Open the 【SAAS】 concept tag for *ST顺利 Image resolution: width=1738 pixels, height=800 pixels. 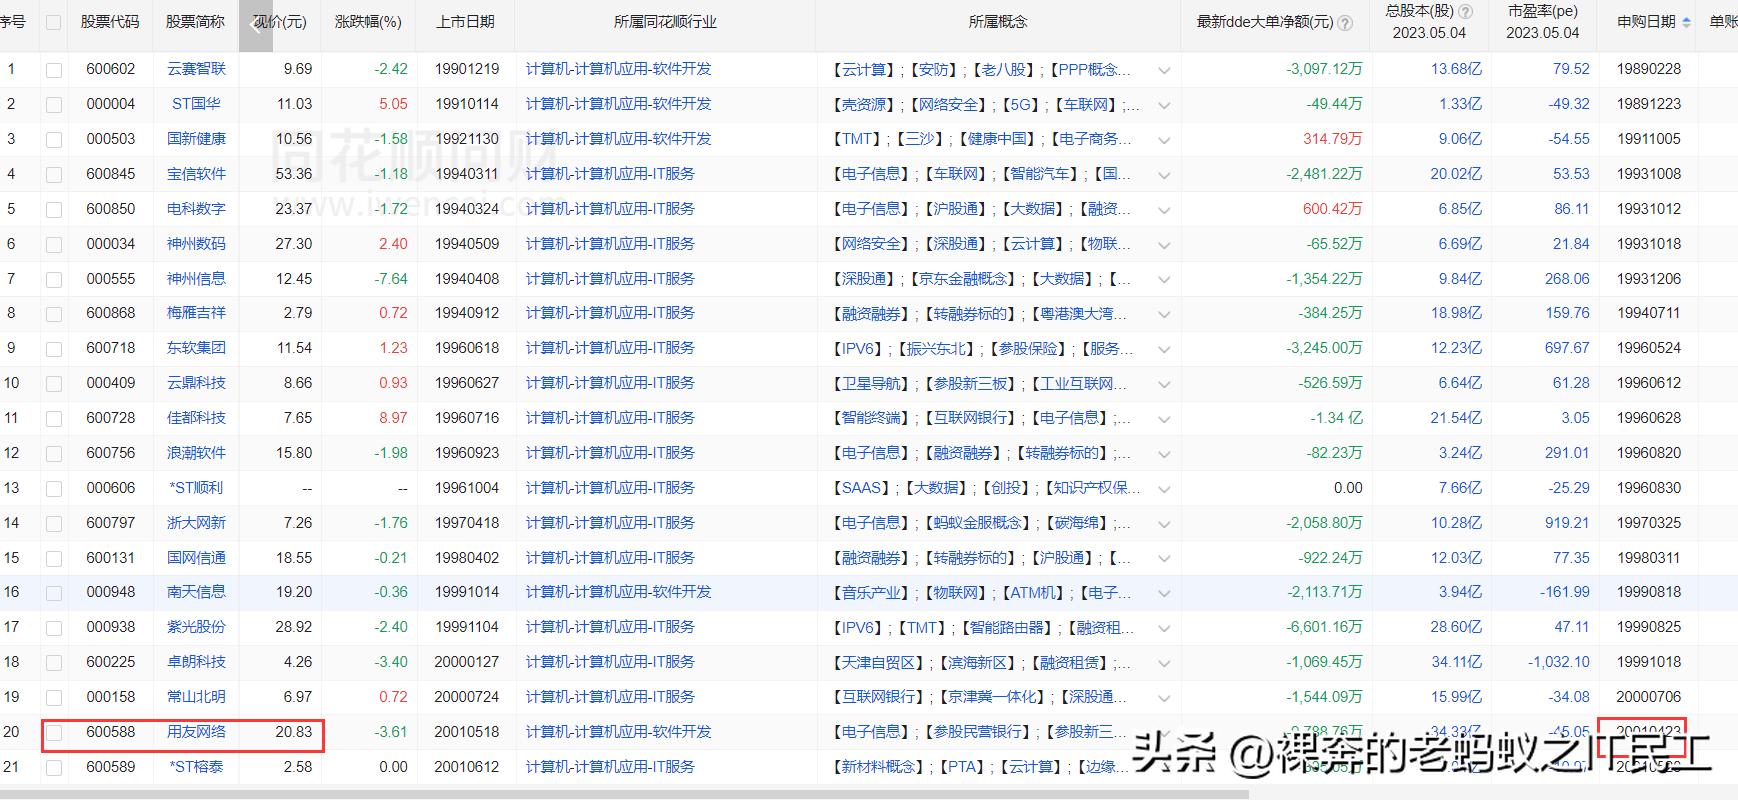click(x=861, y=488)
